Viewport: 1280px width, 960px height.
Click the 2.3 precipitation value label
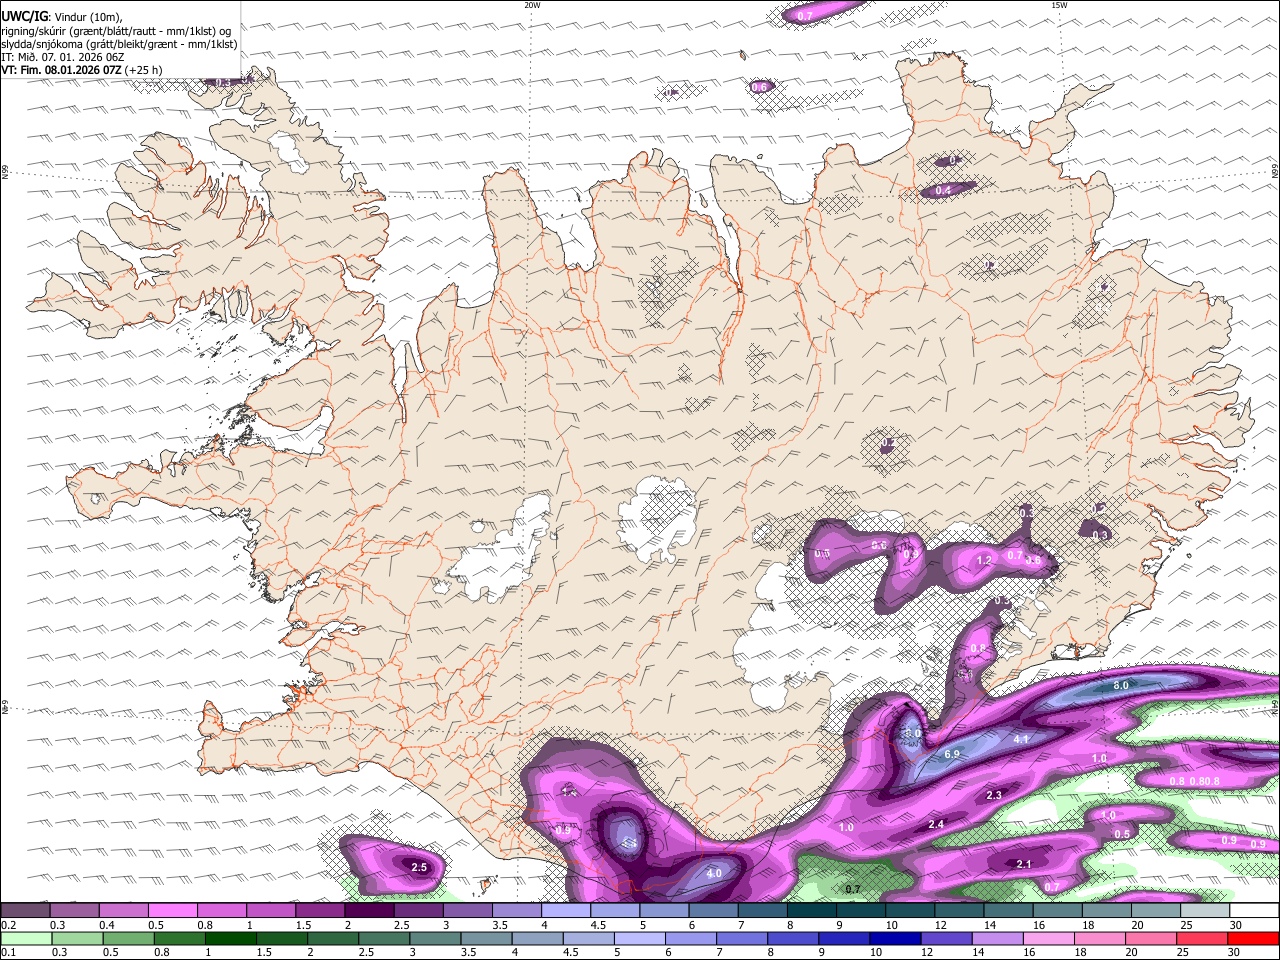pyautogui.click(x=994, y=795)
